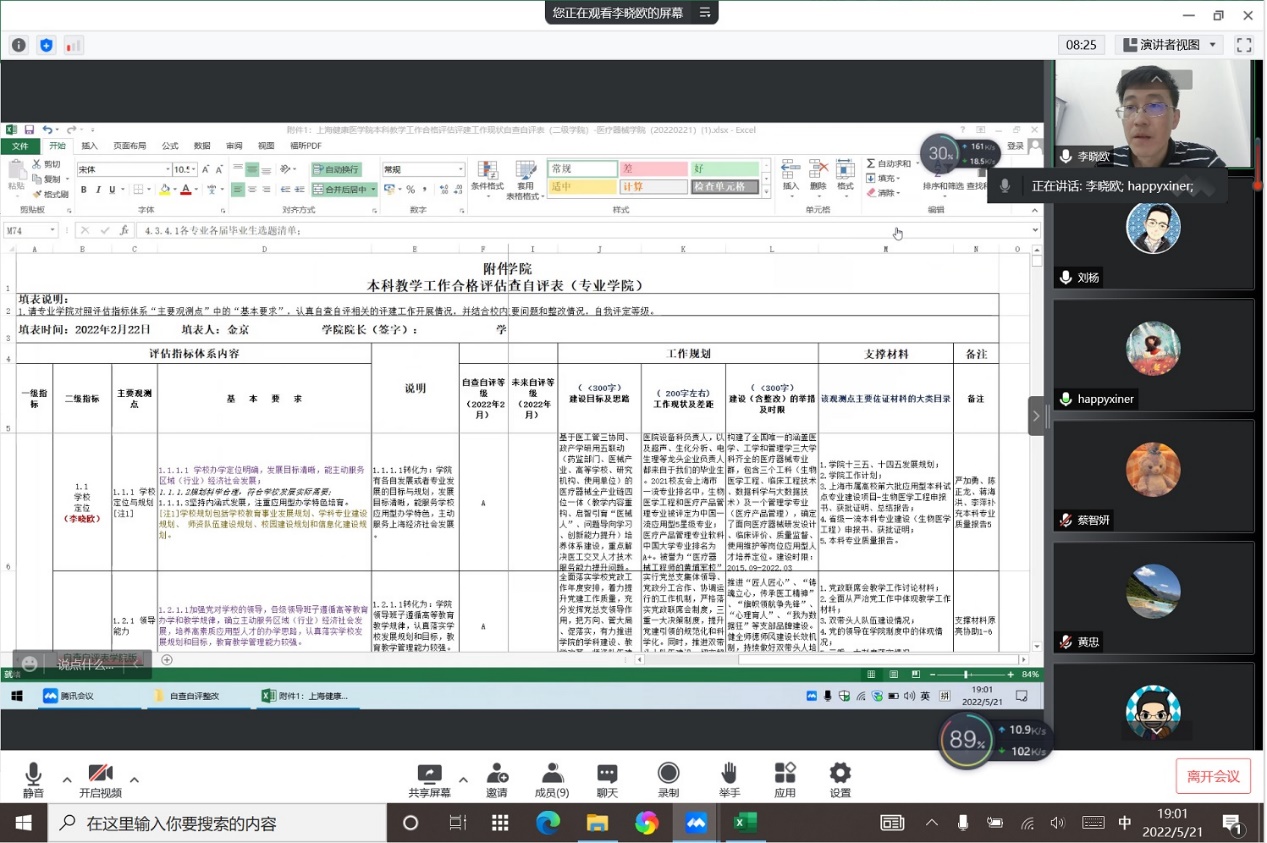Image resolution: width=1267 pixels, height=843 pixels.
Task: Click the 共享屏幕 share screen button
Action: coord(429,779)
